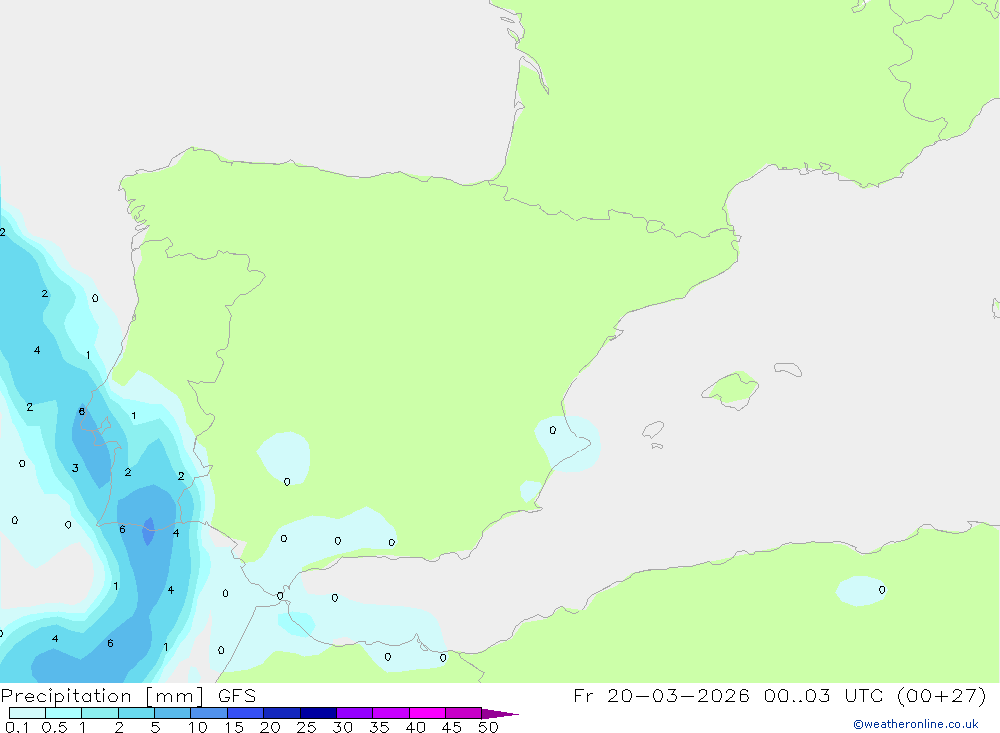Click the pointed arrow tip after the 50 swatch

tap(499, 713)
